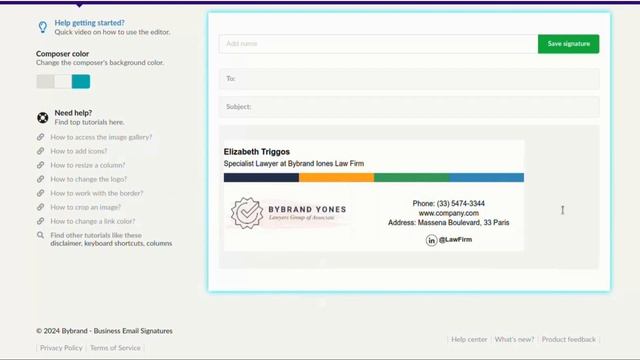Click link icon beside add icons tutorial
Image resolution: width=640 pixels, height=360 pixels.
(x=40, y=151)
